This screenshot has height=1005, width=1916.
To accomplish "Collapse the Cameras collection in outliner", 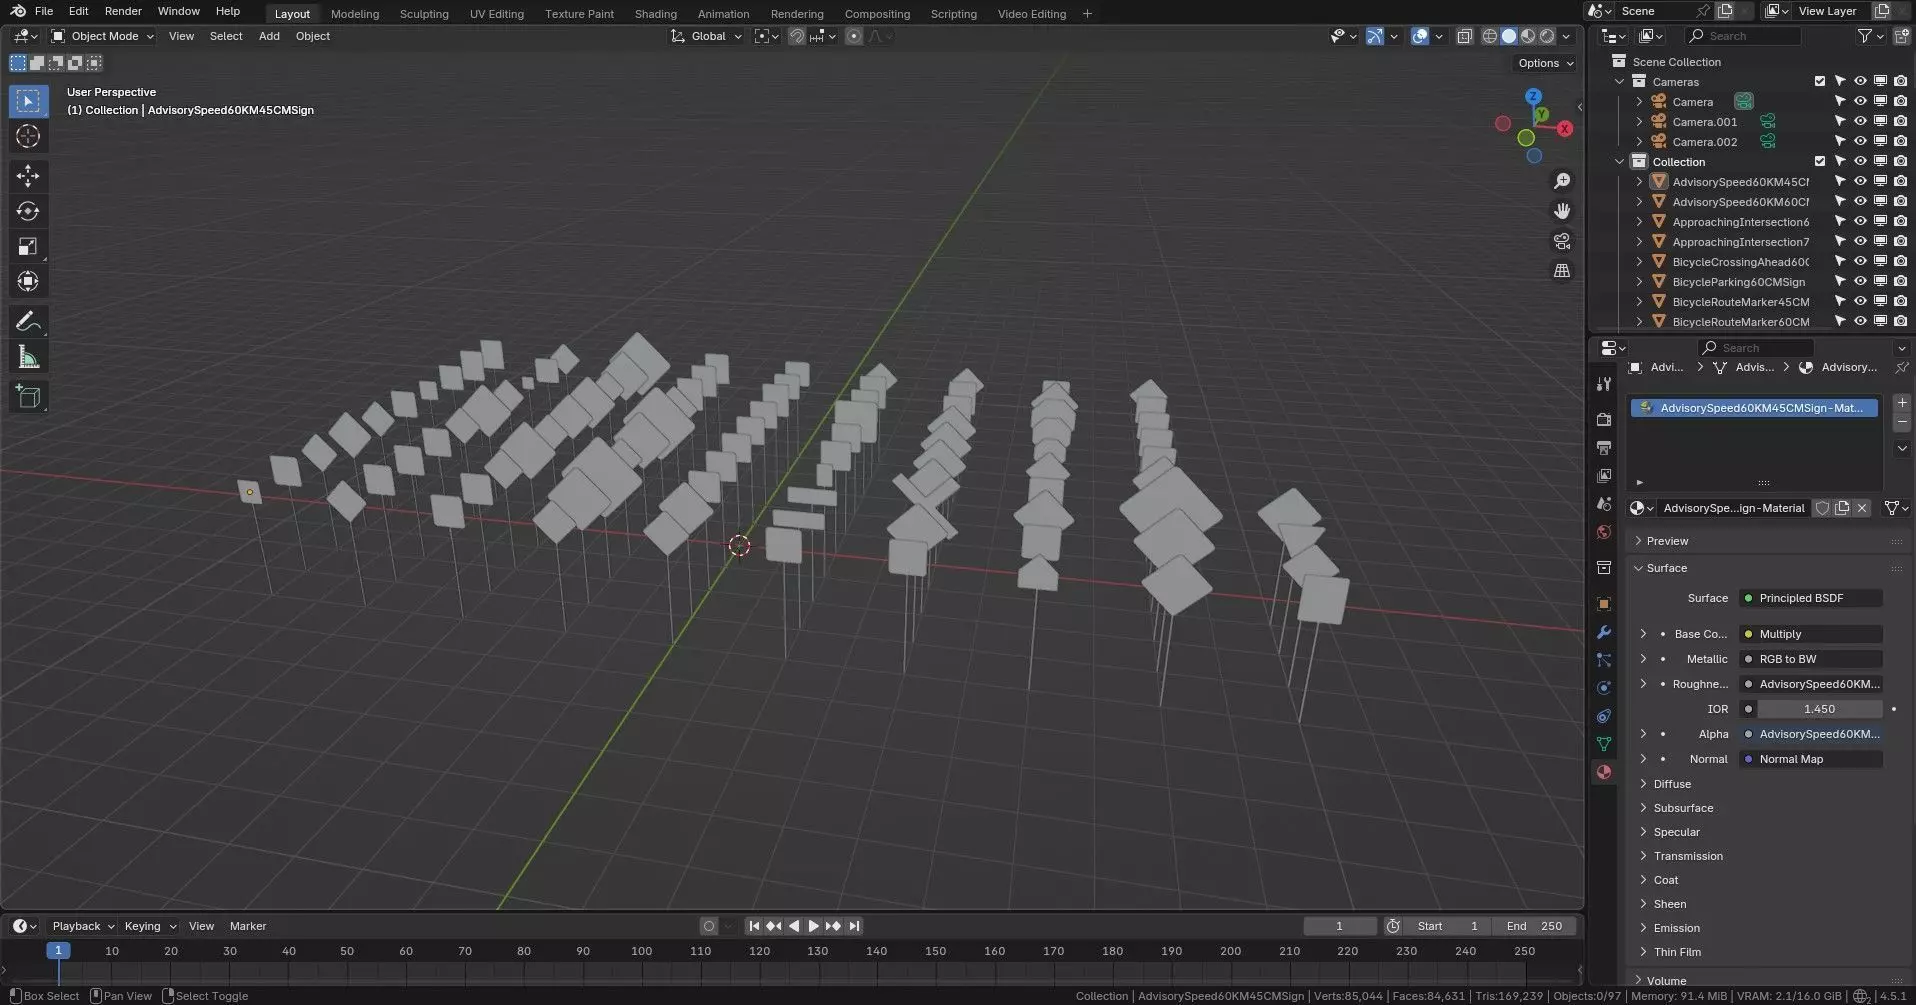I will click(x=1620, y=82).
